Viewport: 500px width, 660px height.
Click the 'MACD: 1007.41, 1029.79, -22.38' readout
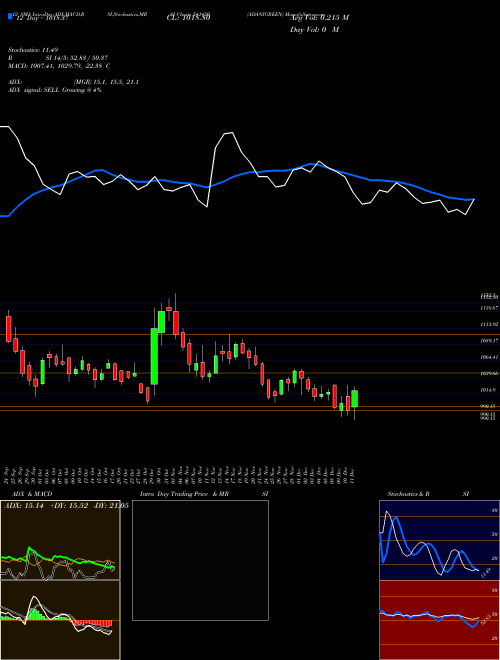[x=57, y=66]
